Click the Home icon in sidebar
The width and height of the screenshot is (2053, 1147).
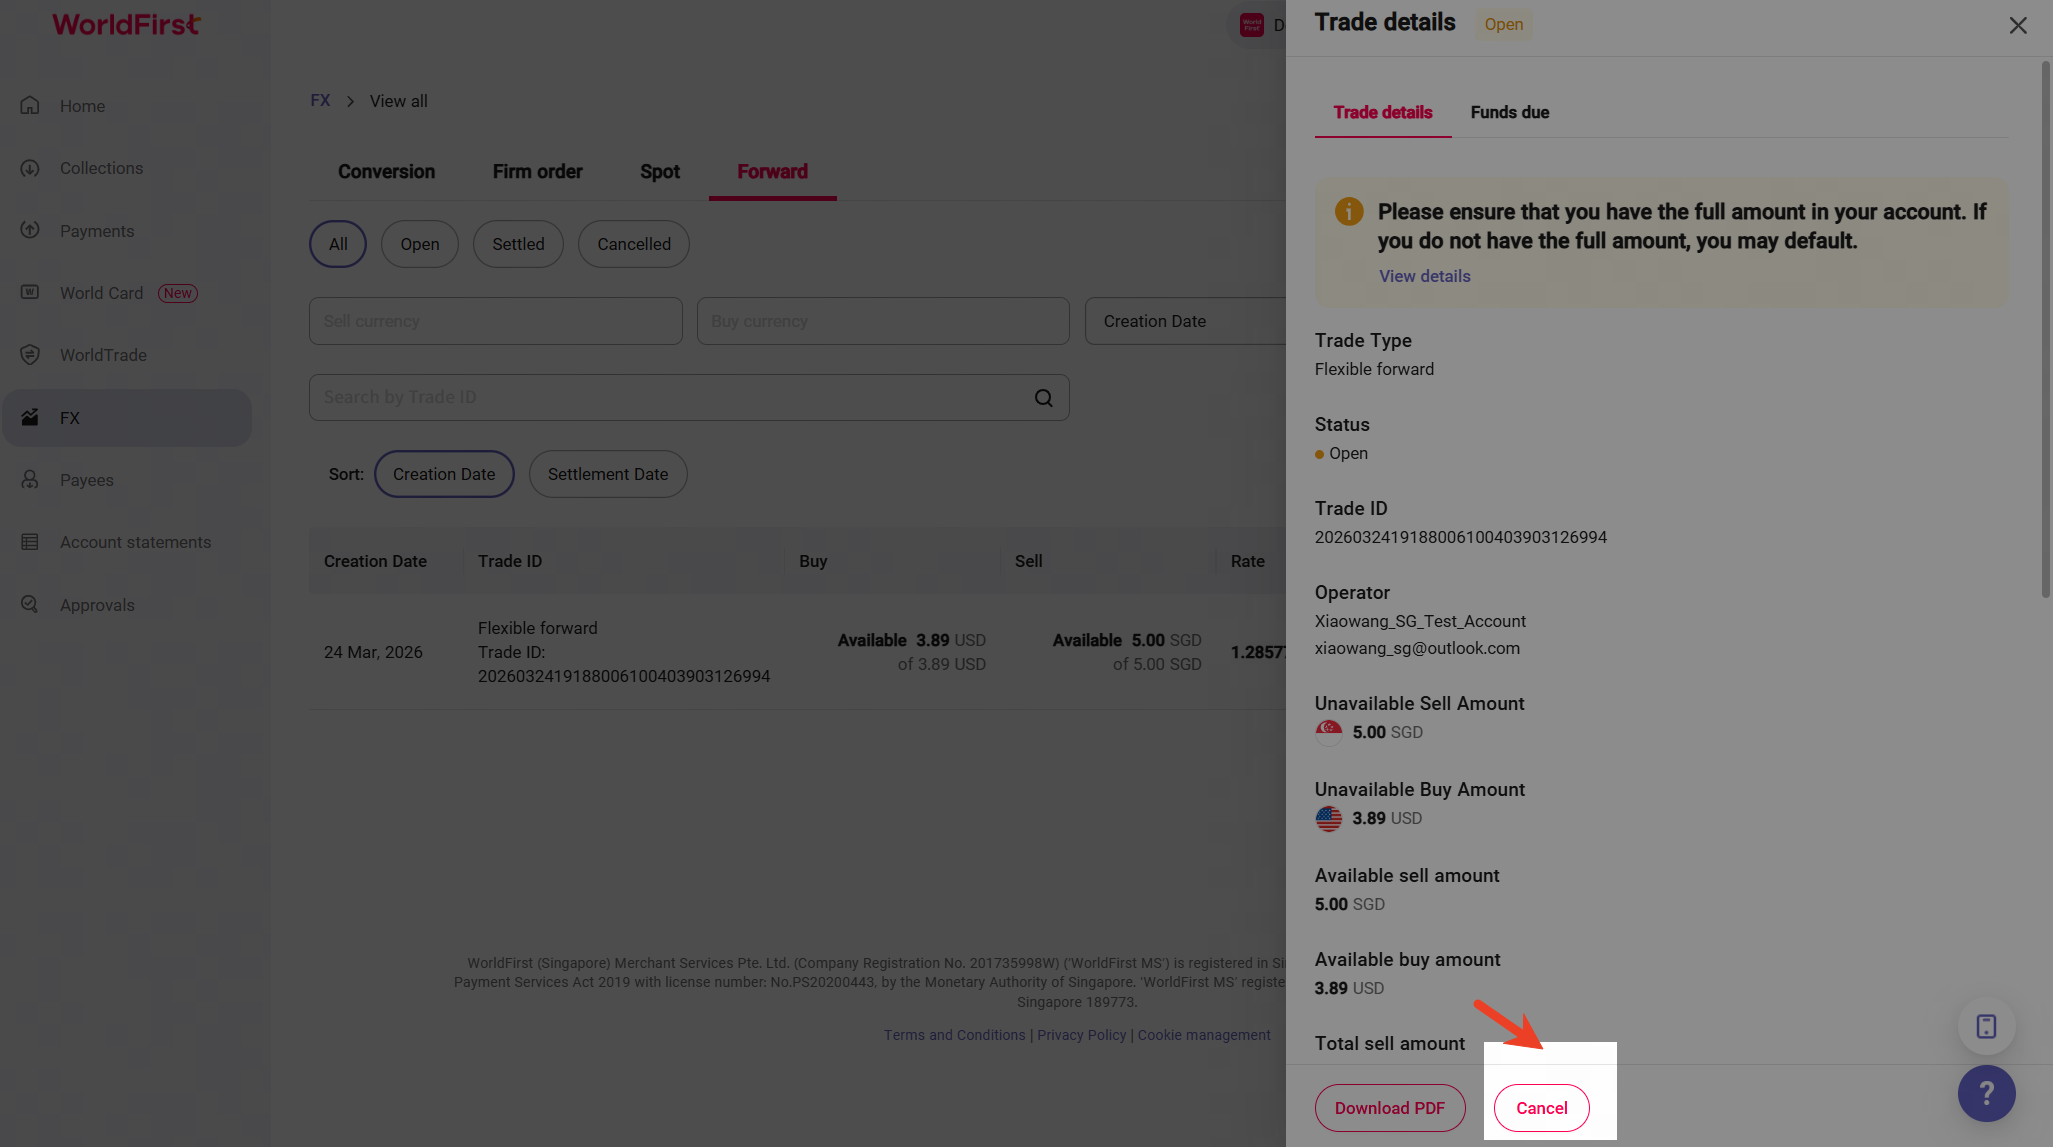(x=30, y=106)
